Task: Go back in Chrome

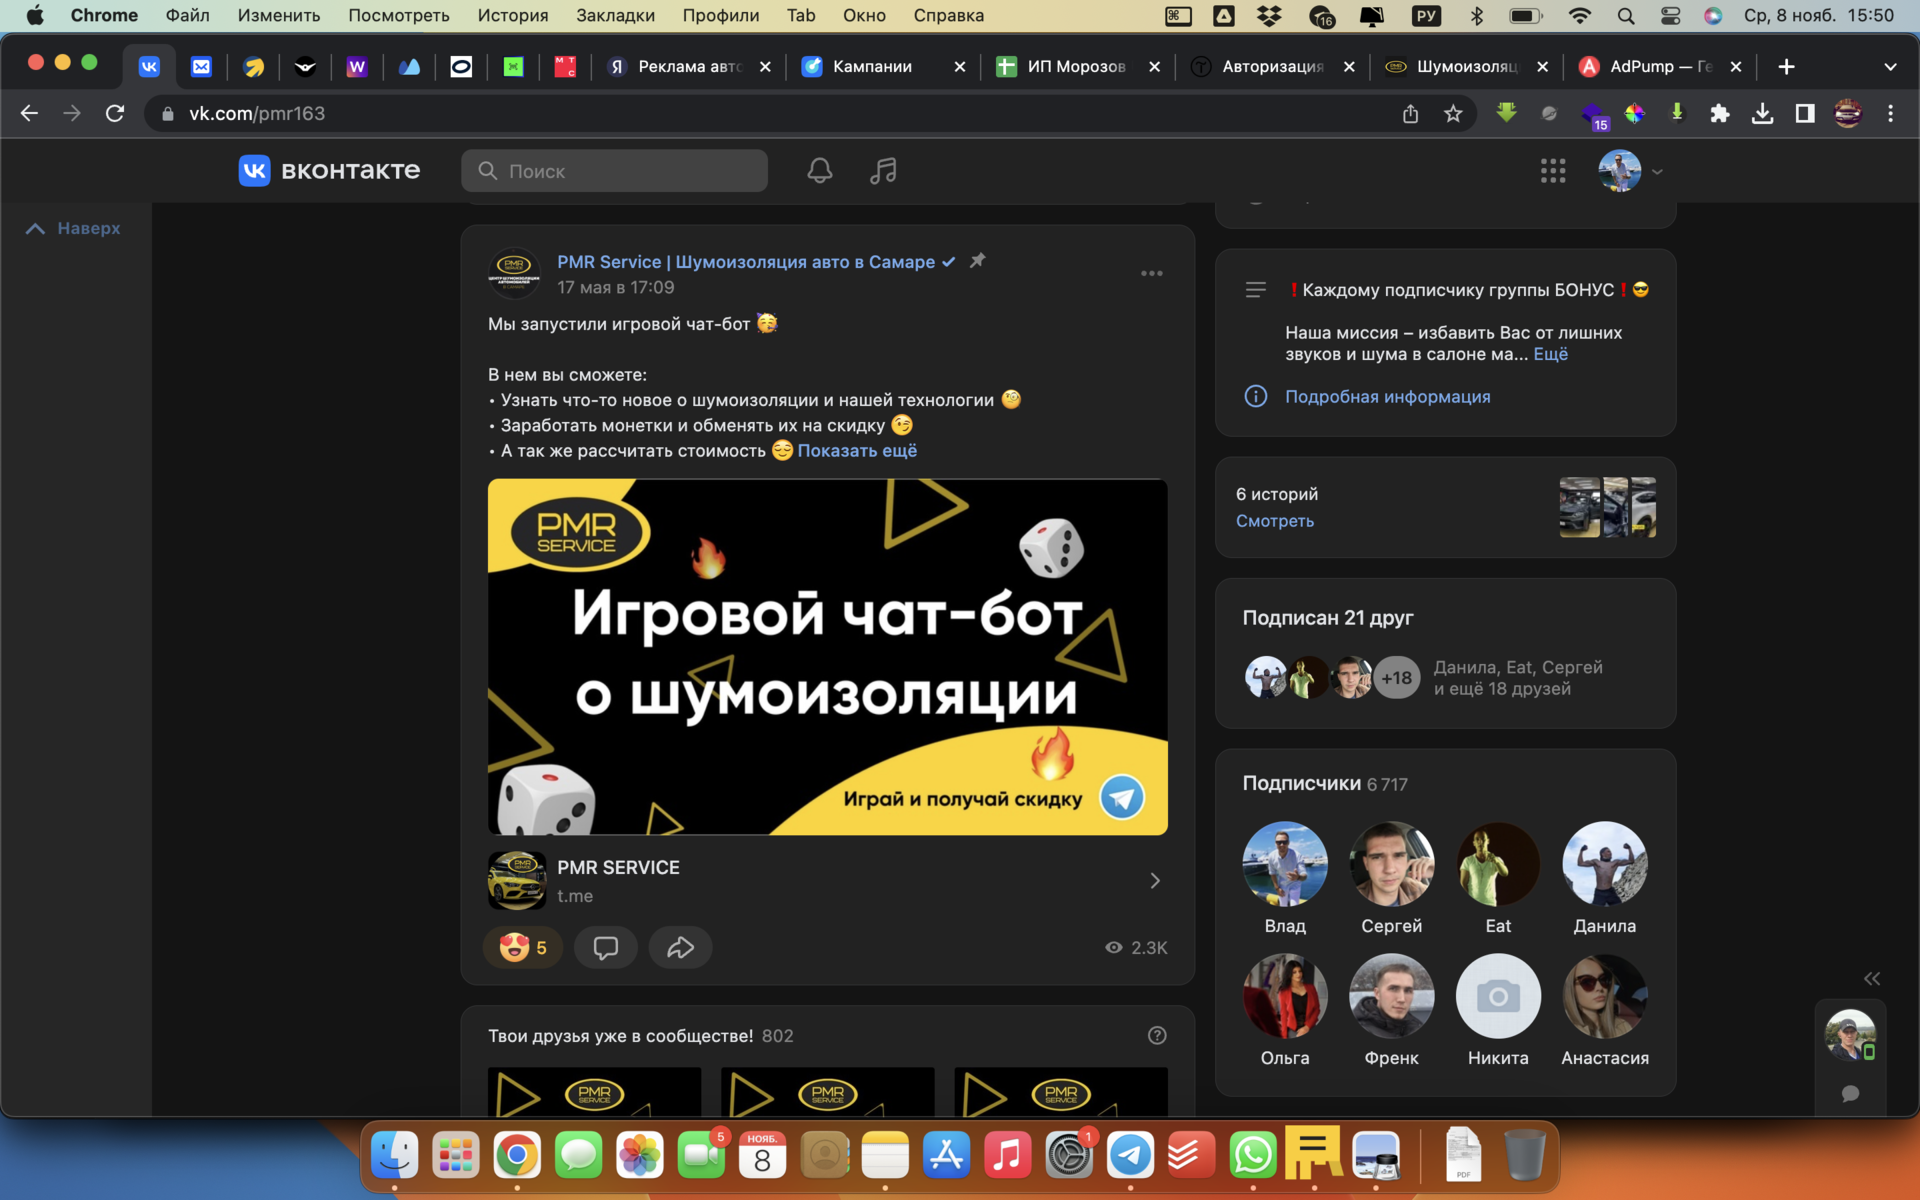Action: 29,114
